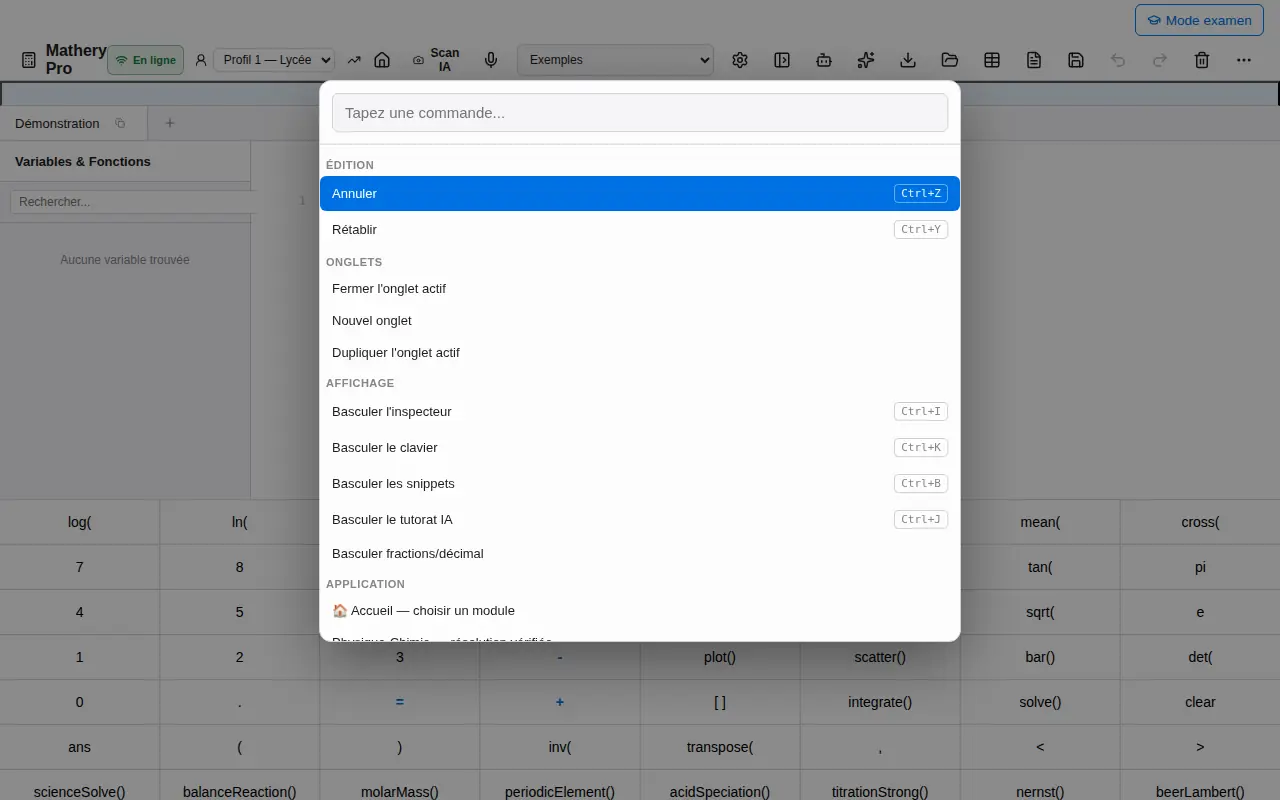The width and height of the screenshot is (1280, 800).
Task: Open the three-dots more menu
Action: pos(1244,60)
